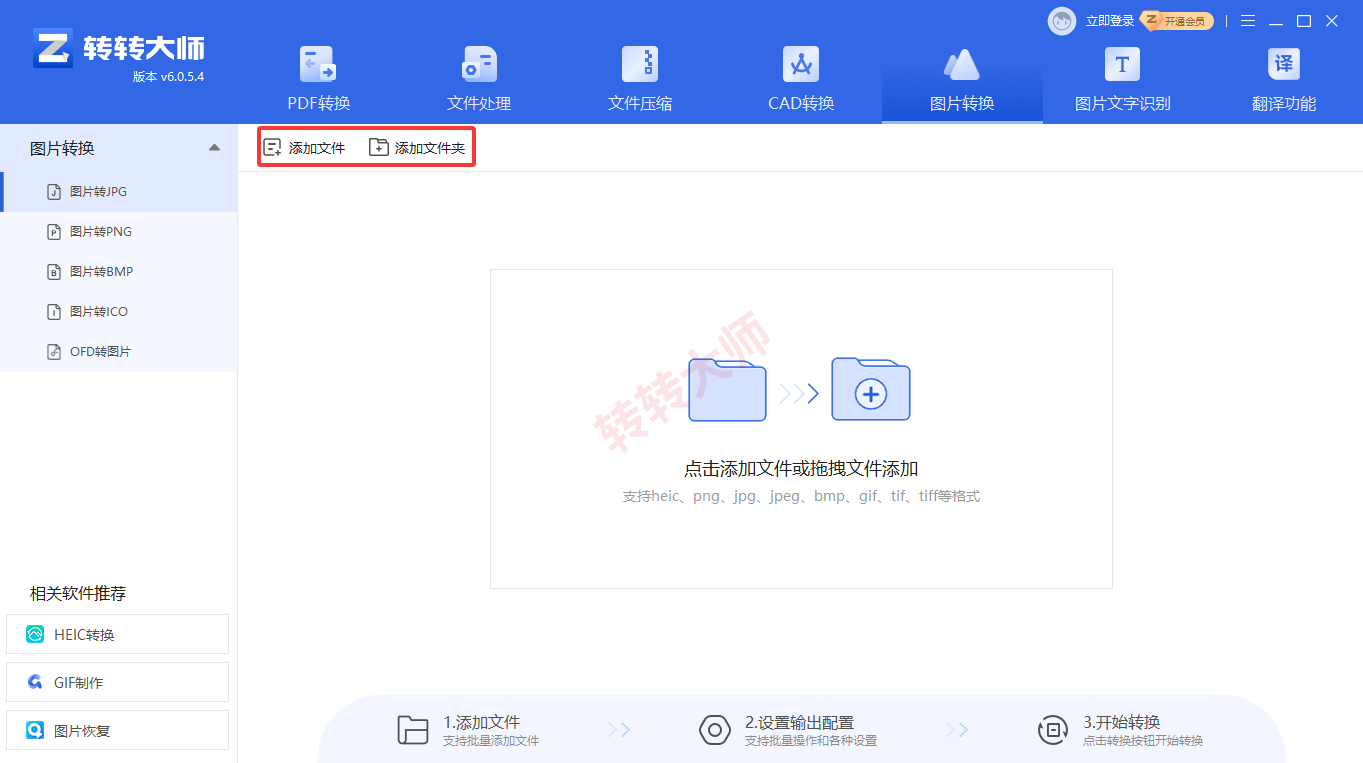
Task: Click the folder-with-plus icon in drop area
Action: click(871, 389)
